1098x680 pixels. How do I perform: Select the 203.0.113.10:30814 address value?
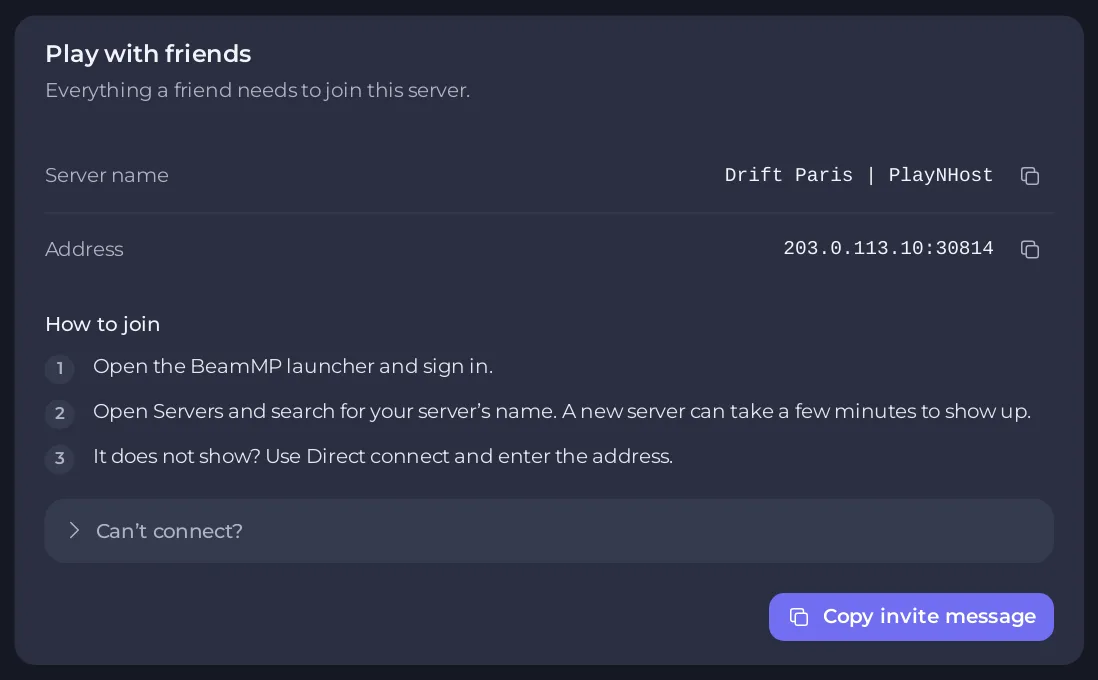(888, 248)
